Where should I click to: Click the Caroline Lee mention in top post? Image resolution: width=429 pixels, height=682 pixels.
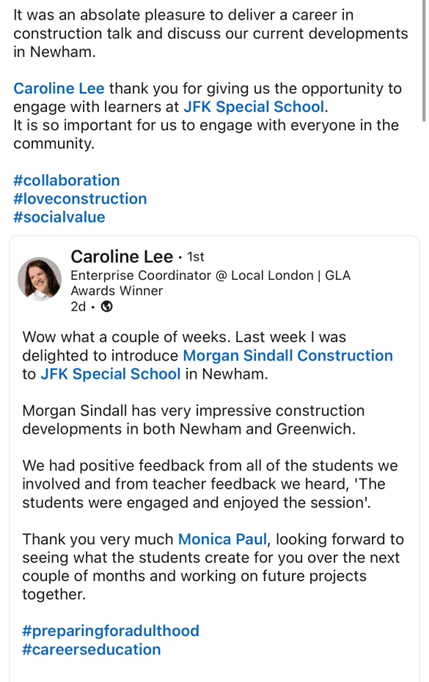point(59,88)
